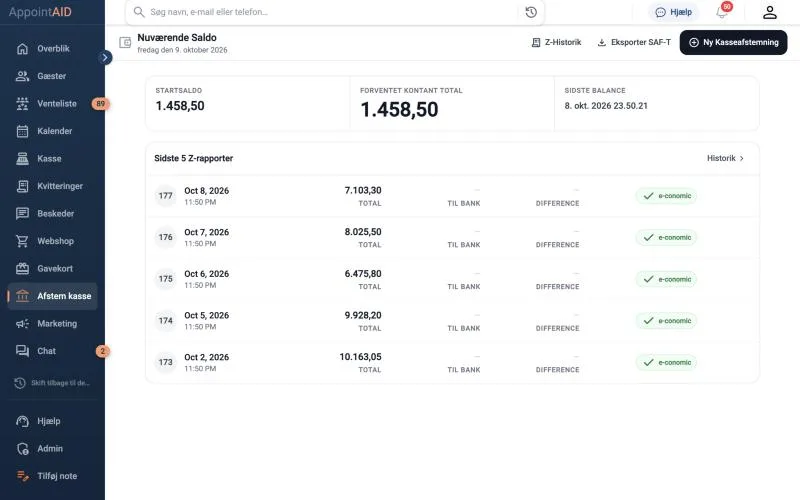800x500 pixels.
Task: Open Z-report 177 from Oct 8
Action: point(452,196)
